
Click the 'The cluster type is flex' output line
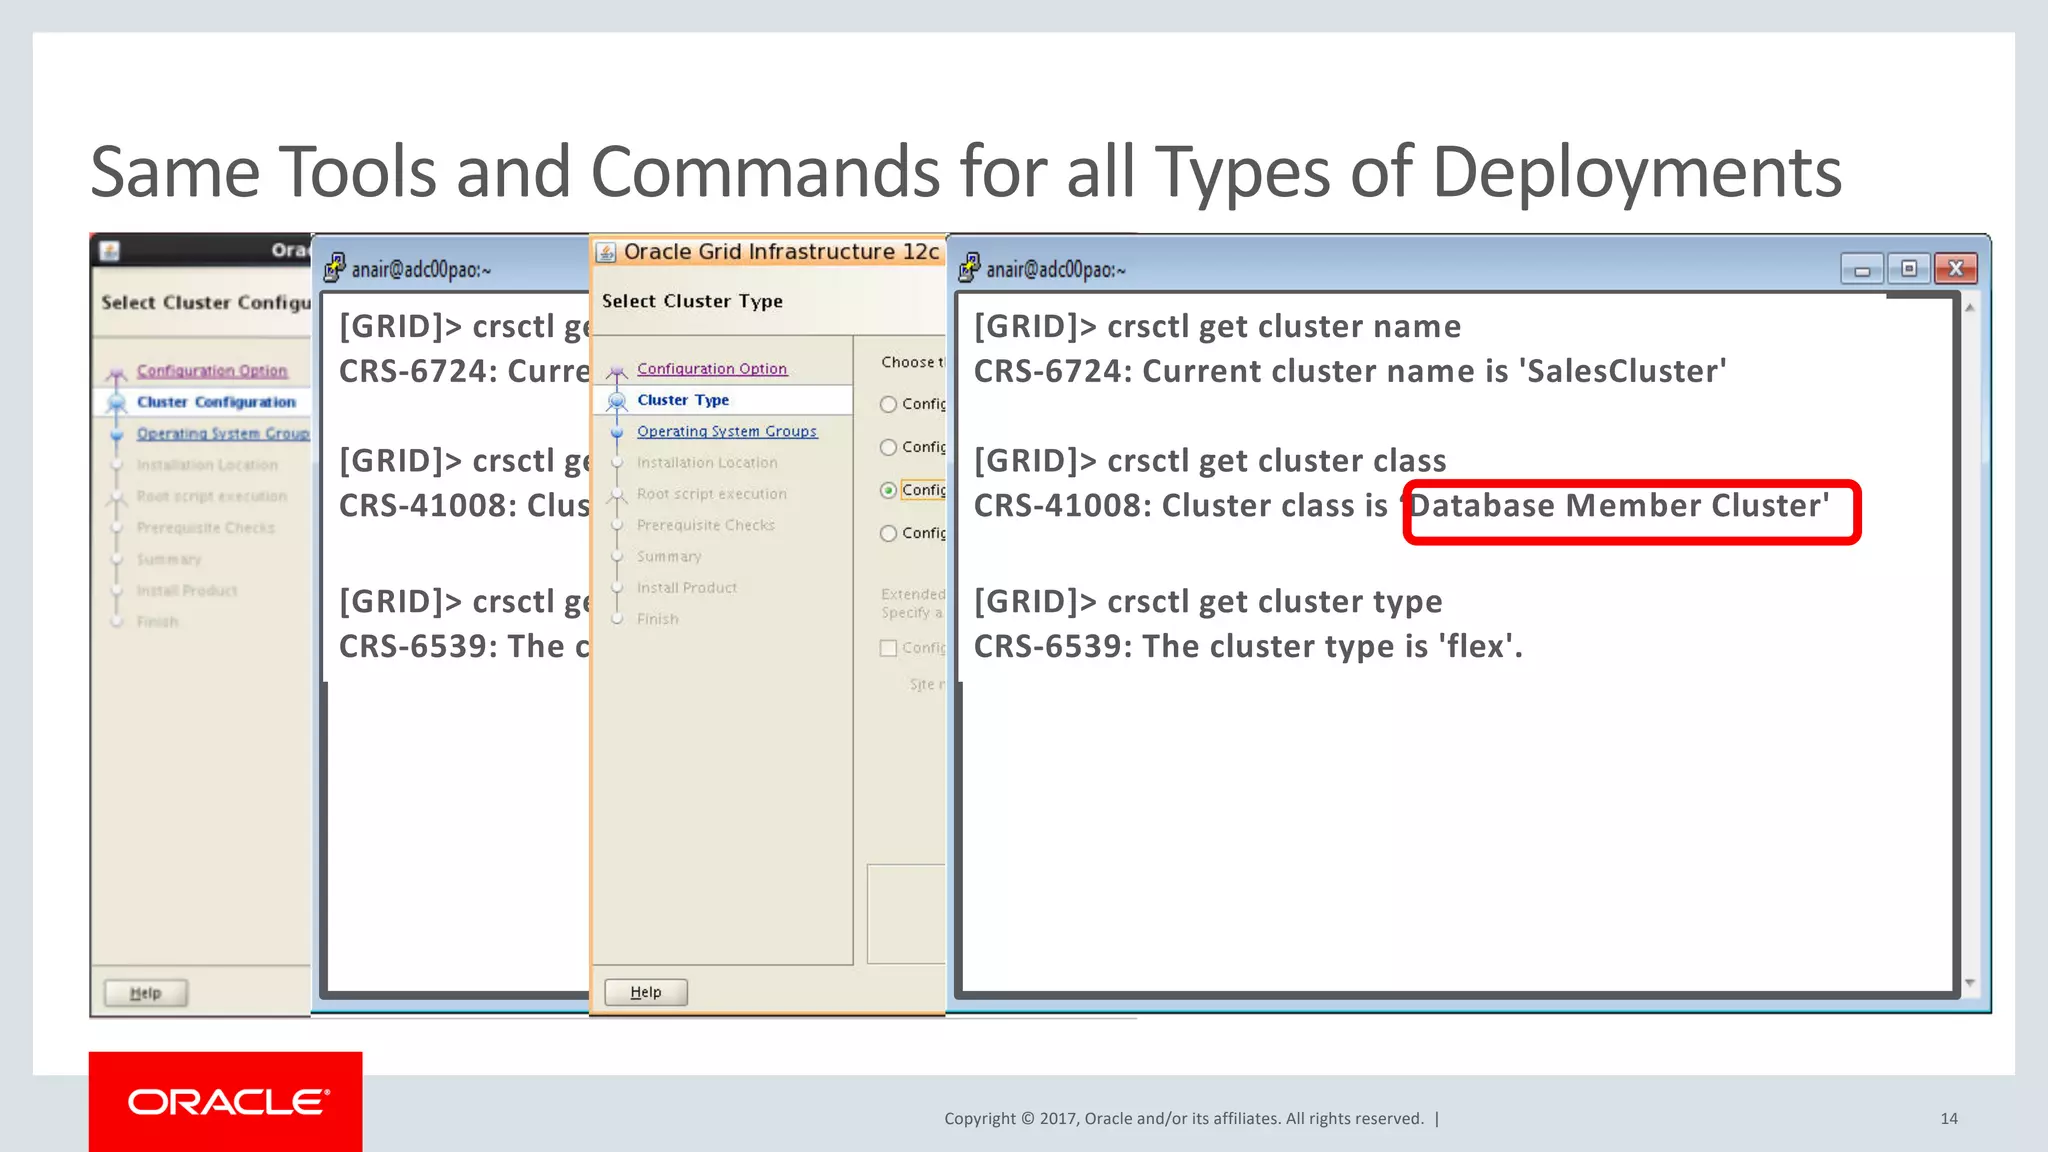click(1248, 646)
